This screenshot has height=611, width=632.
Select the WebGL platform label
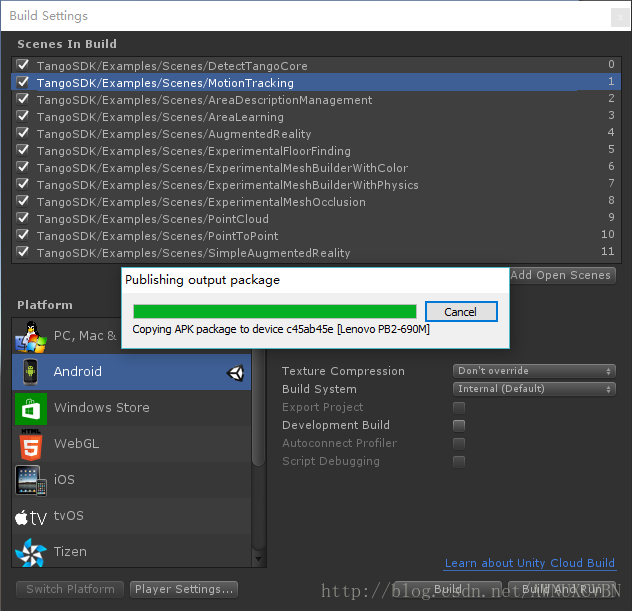click(x=77, y=444)
